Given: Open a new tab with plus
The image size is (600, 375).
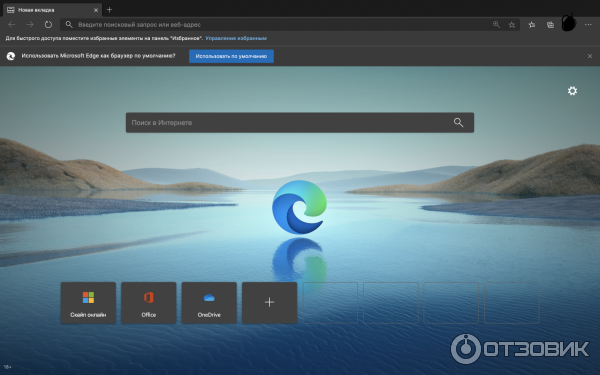Looking at the screenshot, I should click(x=109, y=10).
